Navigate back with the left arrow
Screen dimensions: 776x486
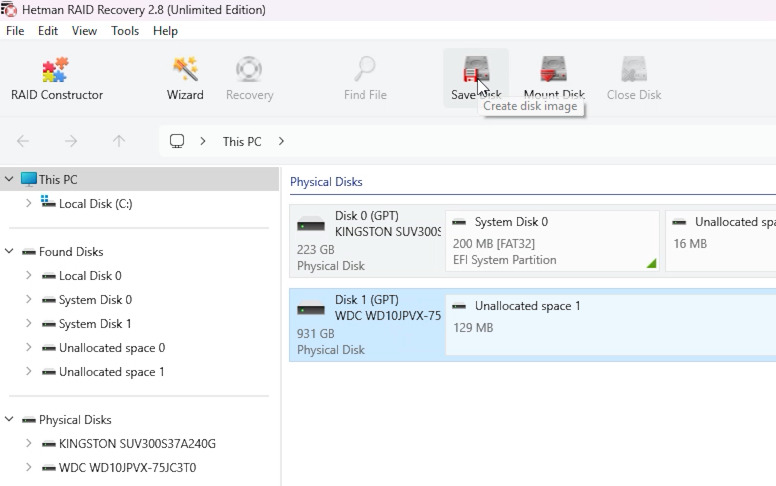(23, 142)
